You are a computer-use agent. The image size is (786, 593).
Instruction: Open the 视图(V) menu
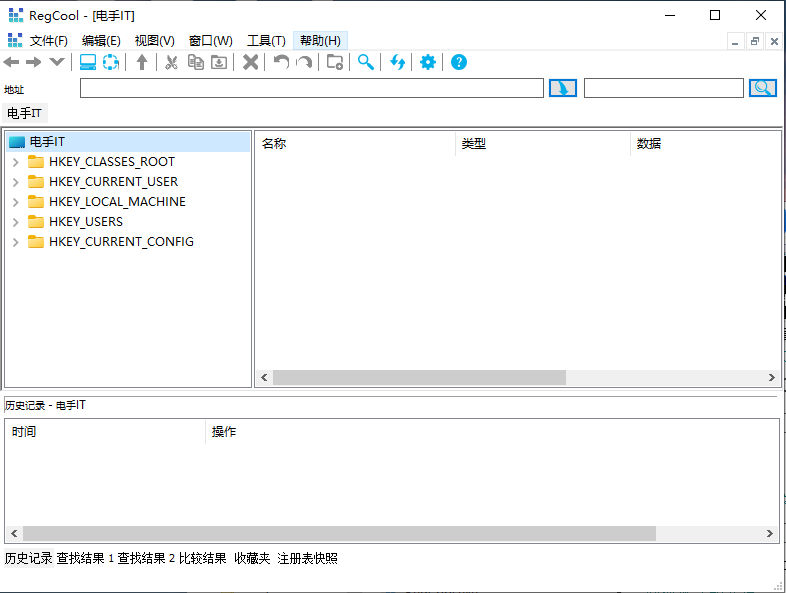point(154,41)
